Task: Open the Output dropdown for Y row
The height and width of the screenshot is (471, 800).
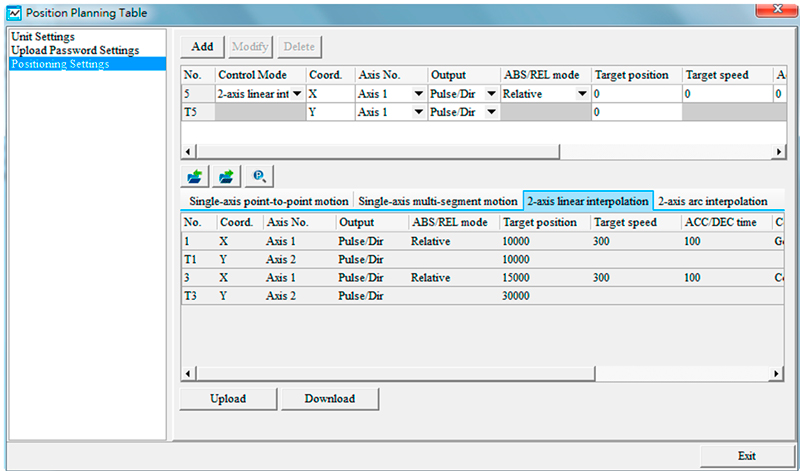Action: (x=490, y=112)
